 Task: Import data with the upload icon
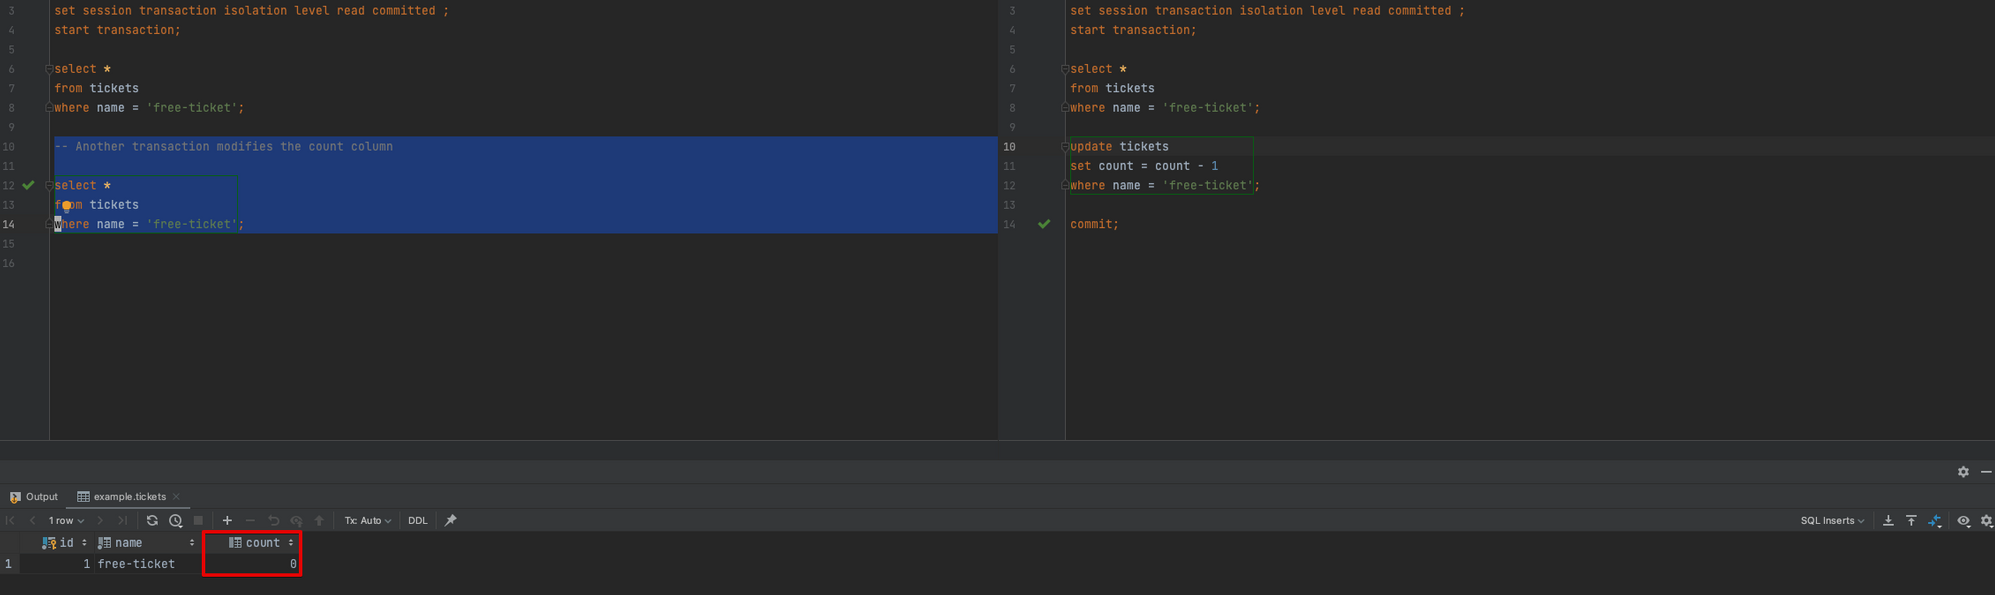[x=1911, y=520]
